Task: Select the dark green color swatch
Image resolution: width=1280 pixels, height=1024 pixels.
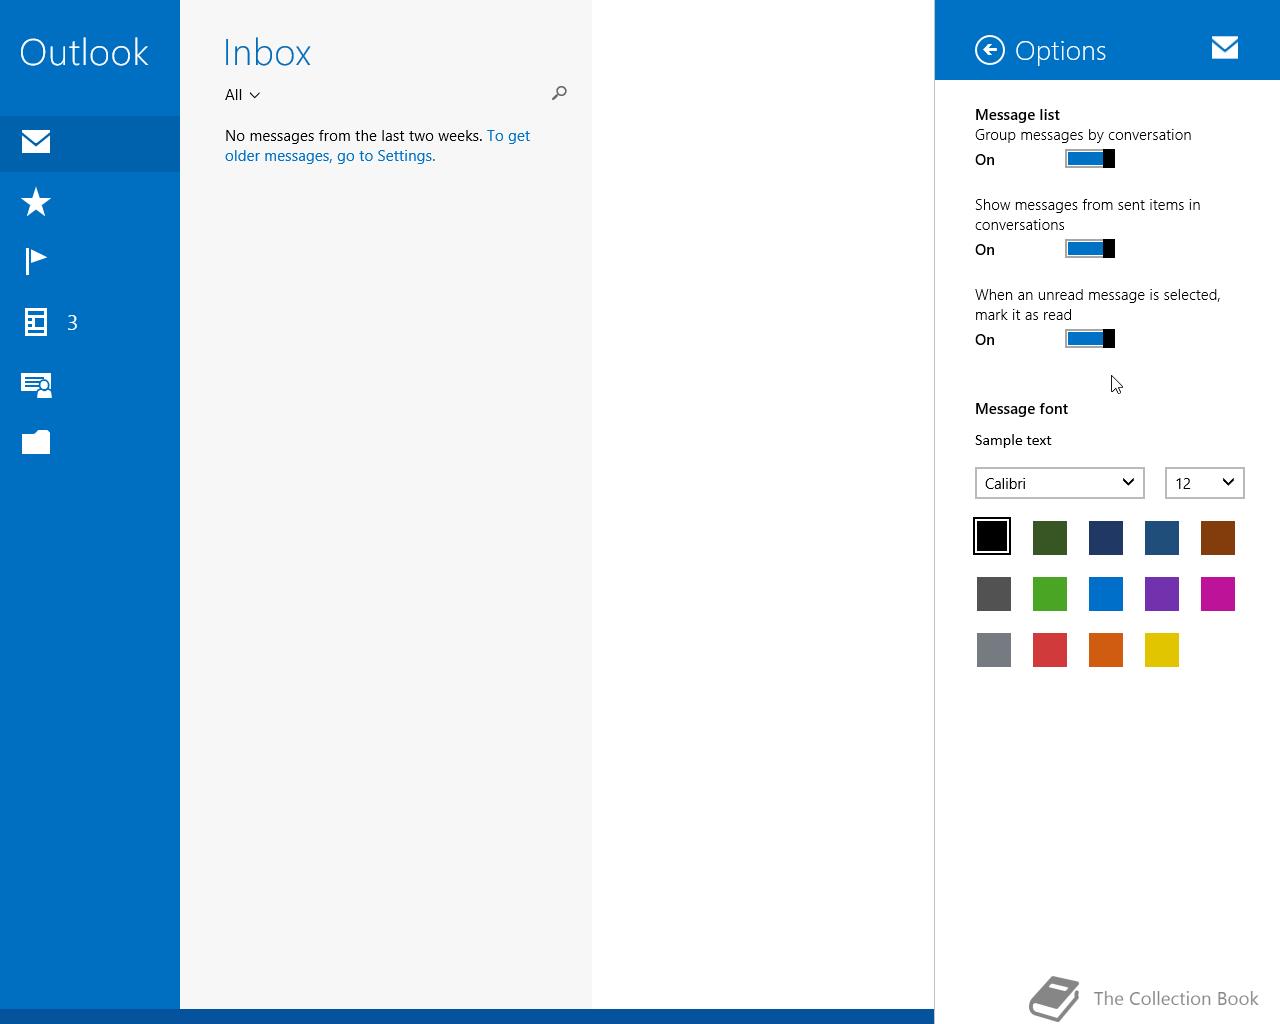Action: (x=1050, y=538)
